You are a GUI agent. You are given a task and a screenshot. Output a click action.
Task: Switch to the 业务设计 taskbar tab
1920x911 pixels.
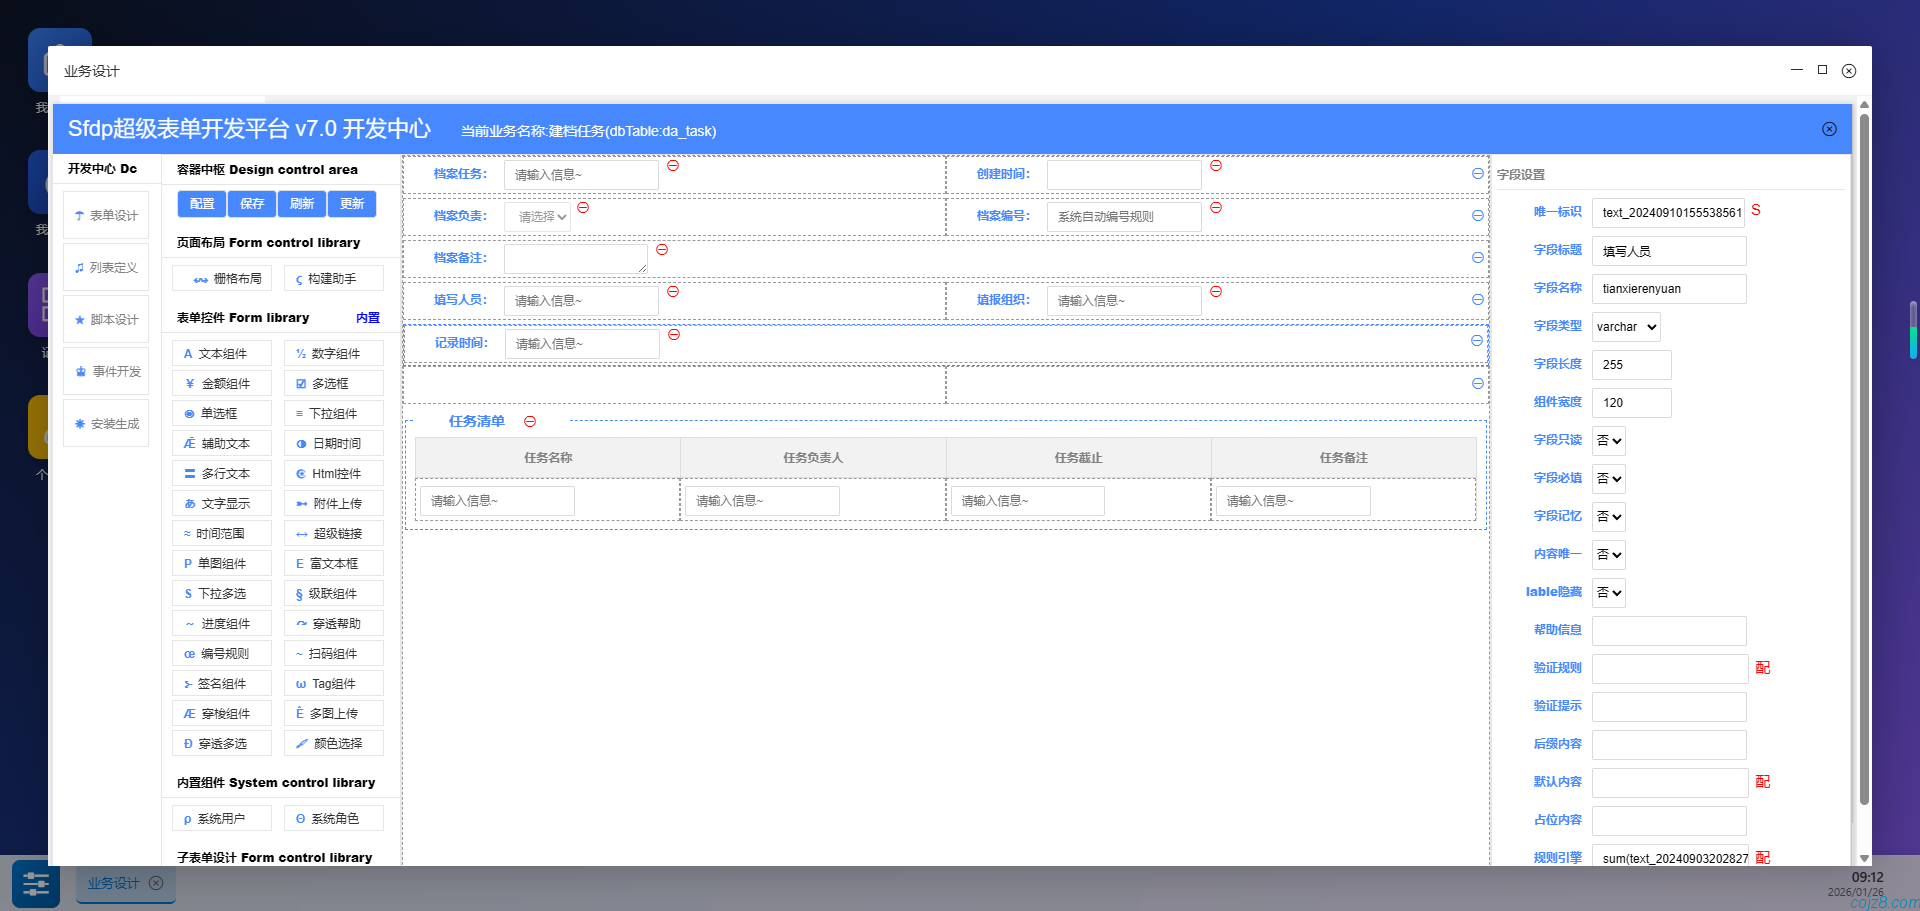click(x=112, y=883)
